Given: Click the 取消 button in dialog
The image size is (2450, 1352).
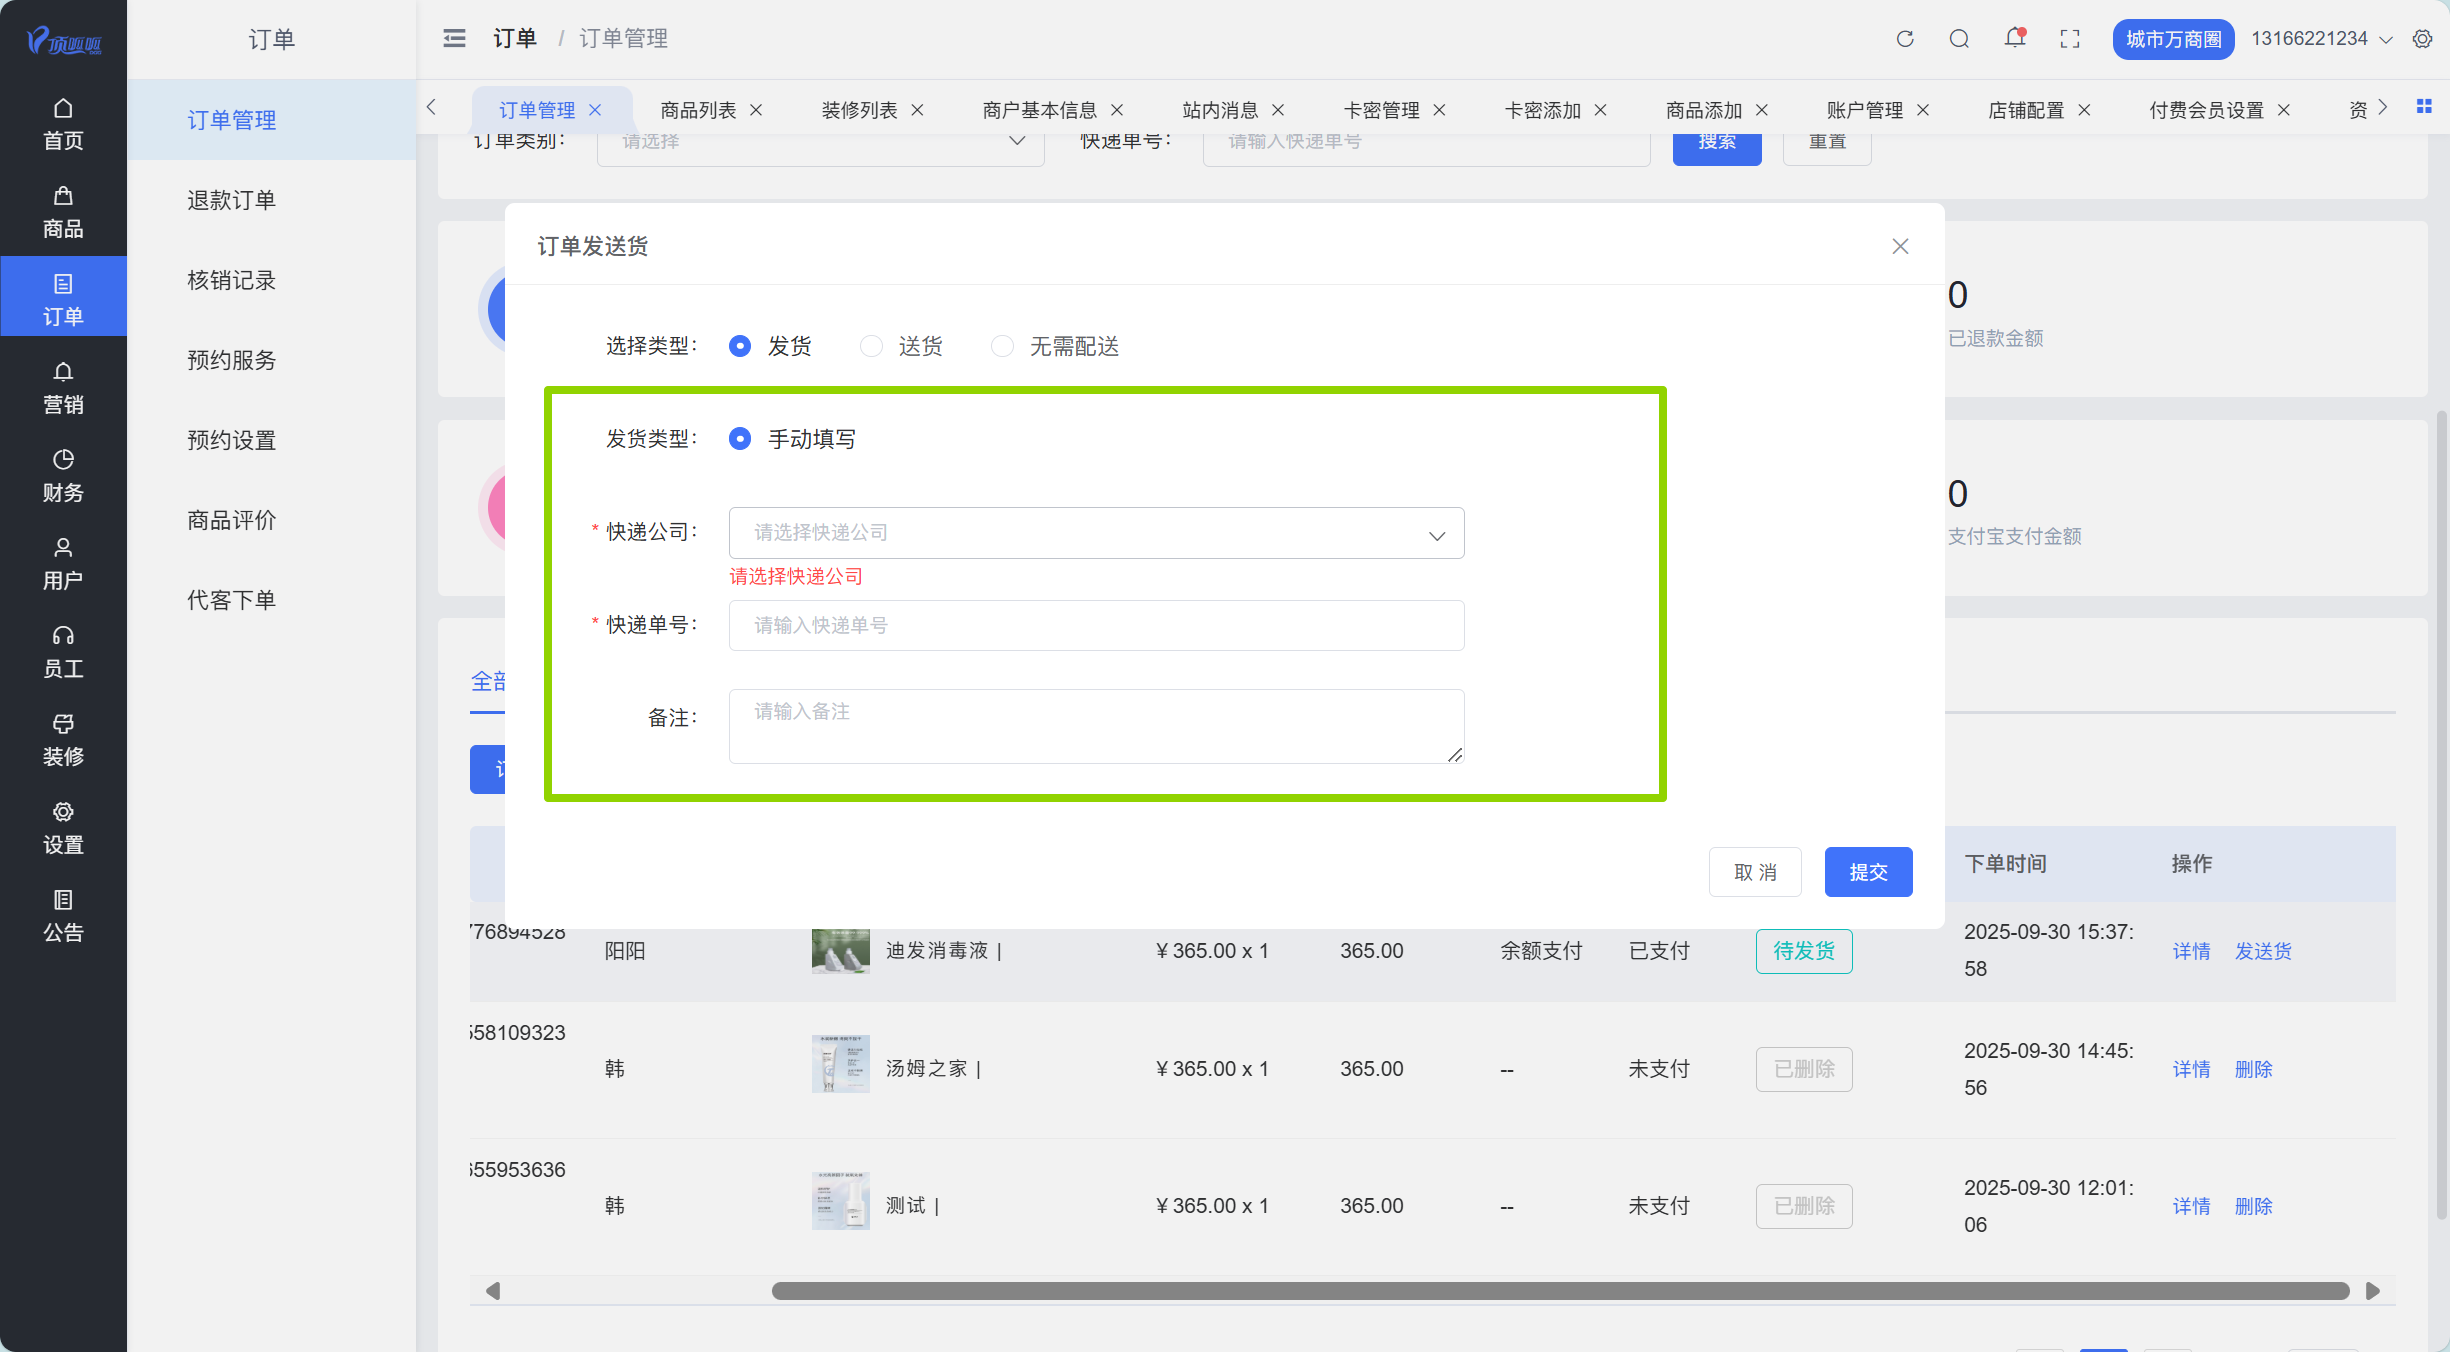Looking at the screenshot, I should click(x=1754, y=872).
